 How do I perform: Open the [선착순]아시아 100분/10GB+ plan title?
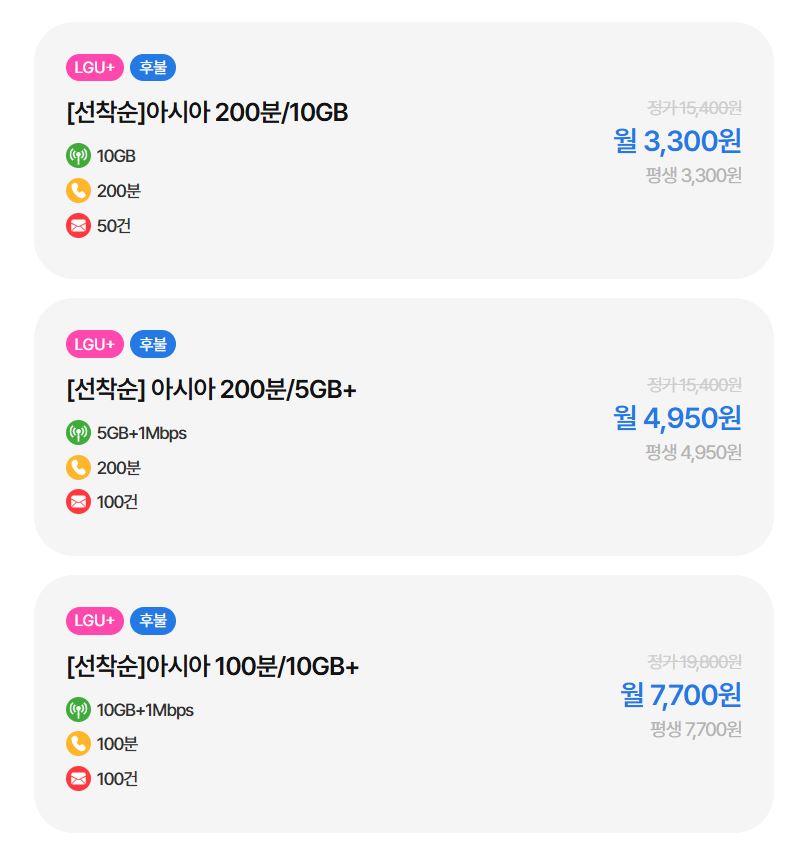point(212,667)
